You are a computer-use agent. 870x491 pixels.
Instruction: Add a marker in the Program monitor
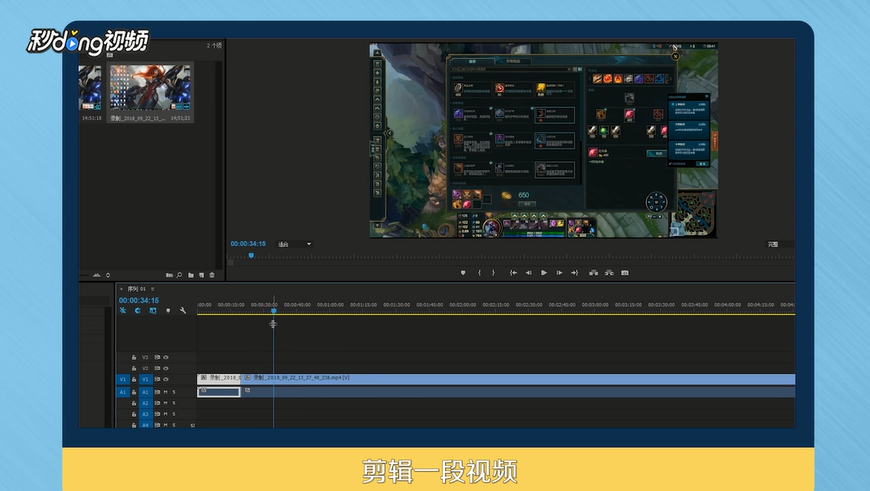tap(463, 272)
